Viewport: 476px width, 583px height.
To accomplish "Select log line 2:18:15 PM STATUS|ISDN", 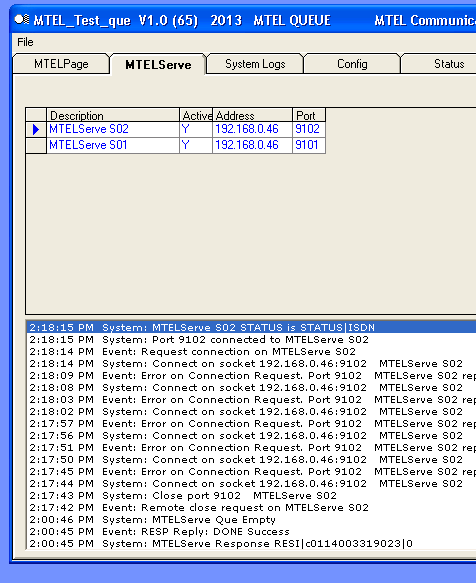I will click(252, 328).
